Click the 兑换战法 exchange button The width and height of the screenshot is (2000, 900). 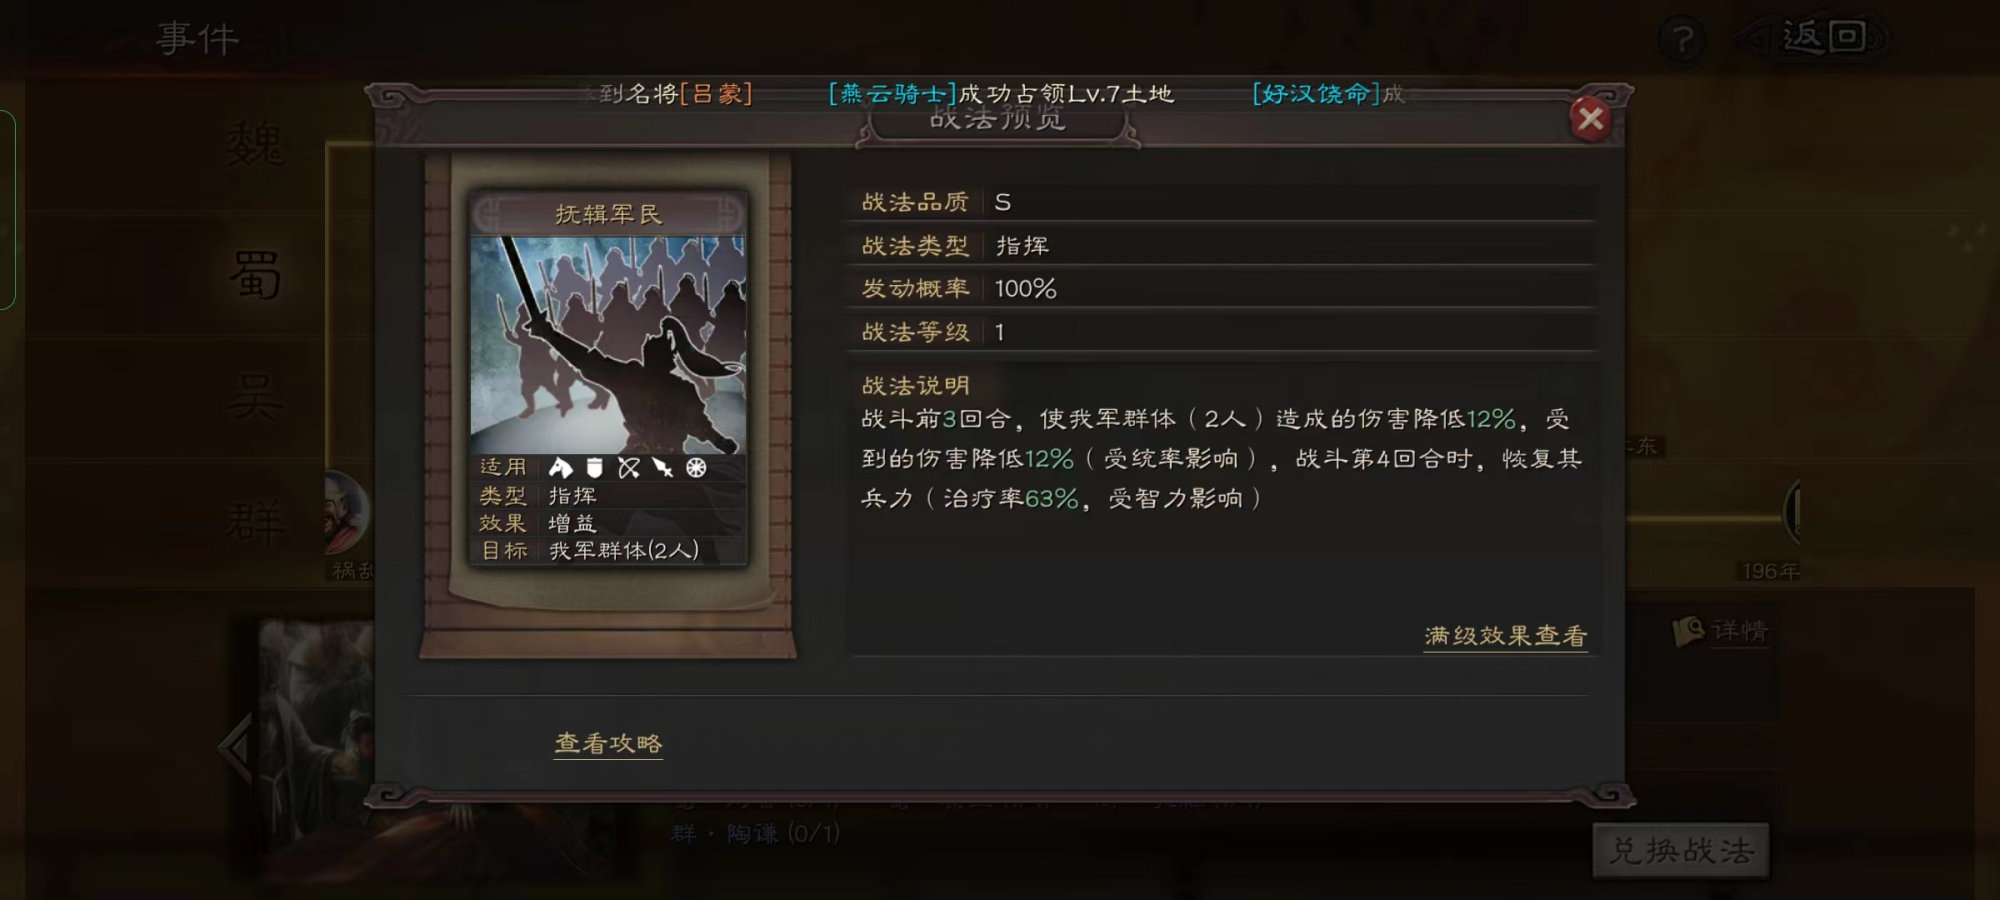1681,851
